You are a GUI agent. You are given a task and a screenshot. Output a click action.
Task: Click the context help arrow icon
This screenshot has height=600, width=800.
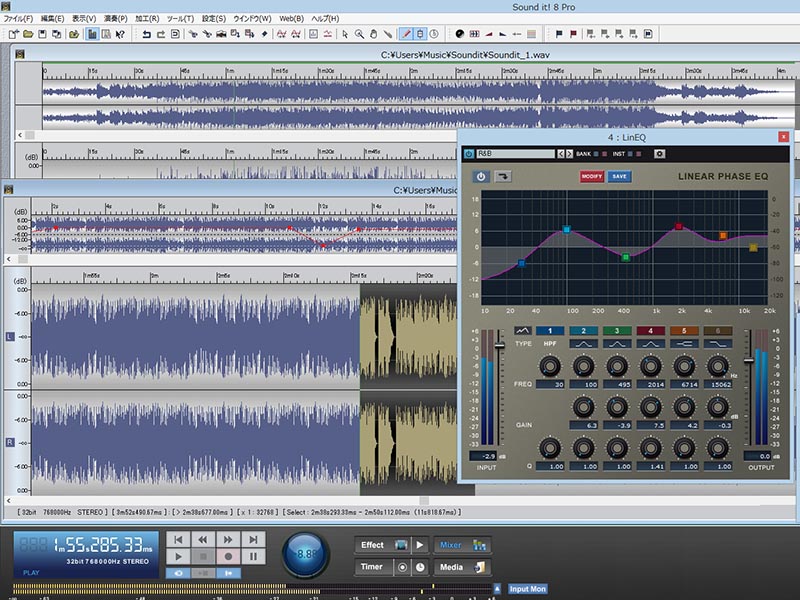120,34
